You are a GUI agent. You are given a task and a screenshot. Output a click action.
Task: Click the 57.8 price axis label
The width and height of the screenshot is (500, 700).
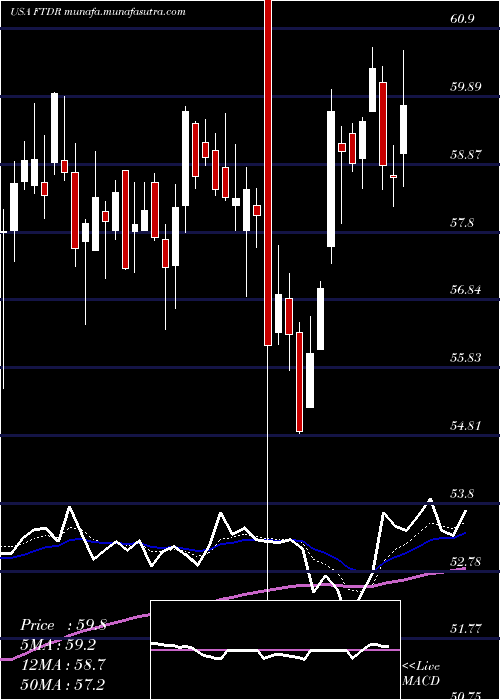click(x=462, y=222)
